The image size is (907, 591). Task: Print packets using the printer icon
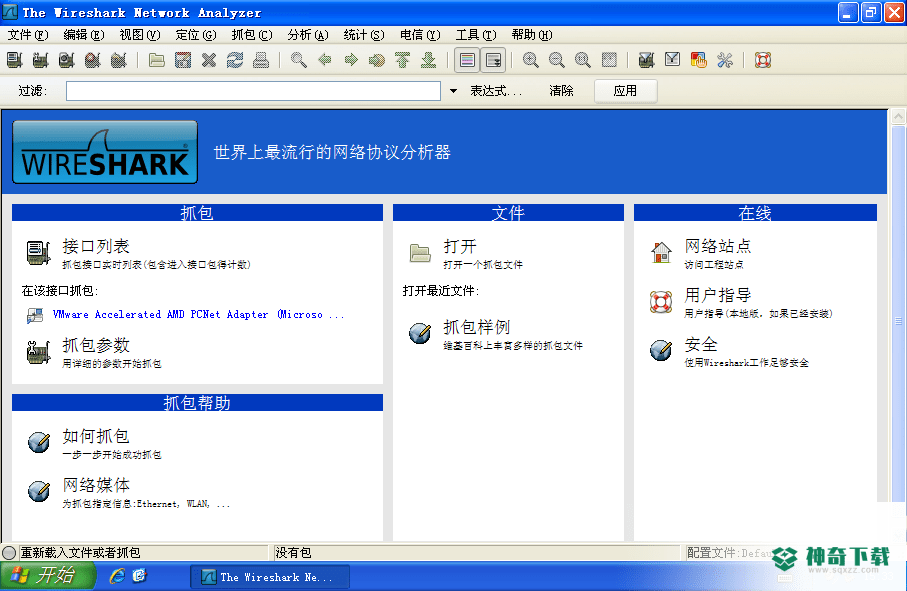261,60
